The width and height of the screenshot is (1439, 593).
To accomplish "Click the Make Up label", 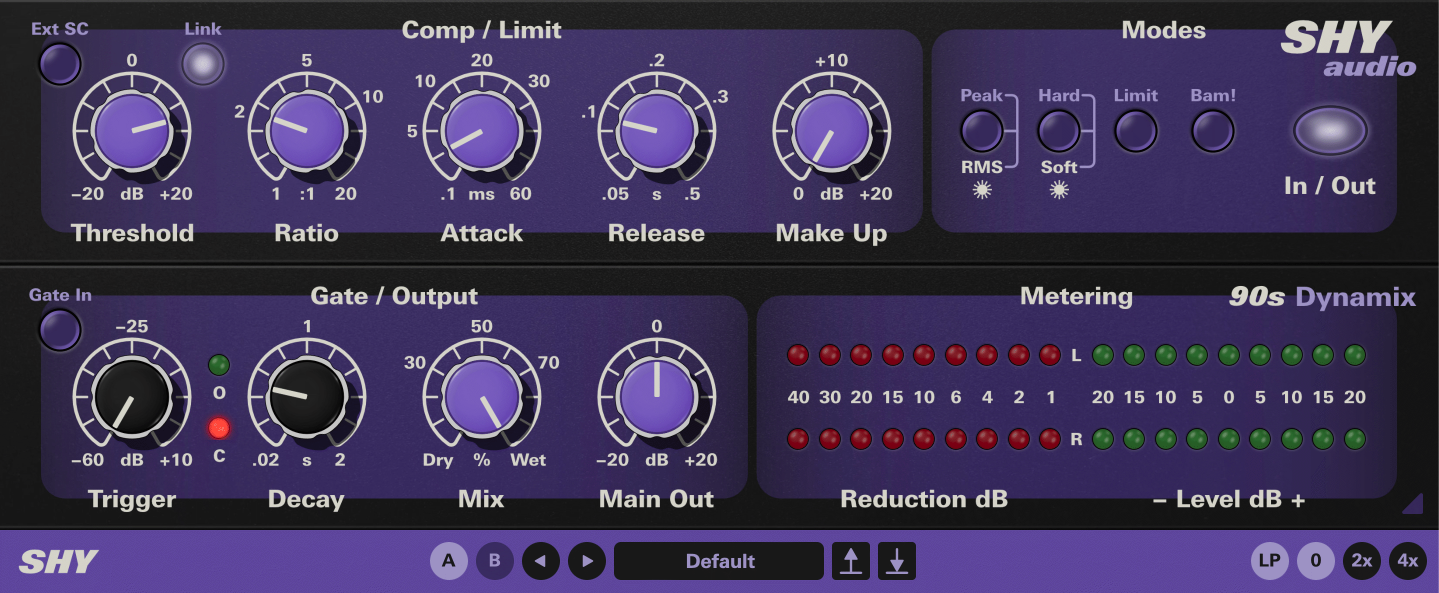I will click(x=831, y=234).
